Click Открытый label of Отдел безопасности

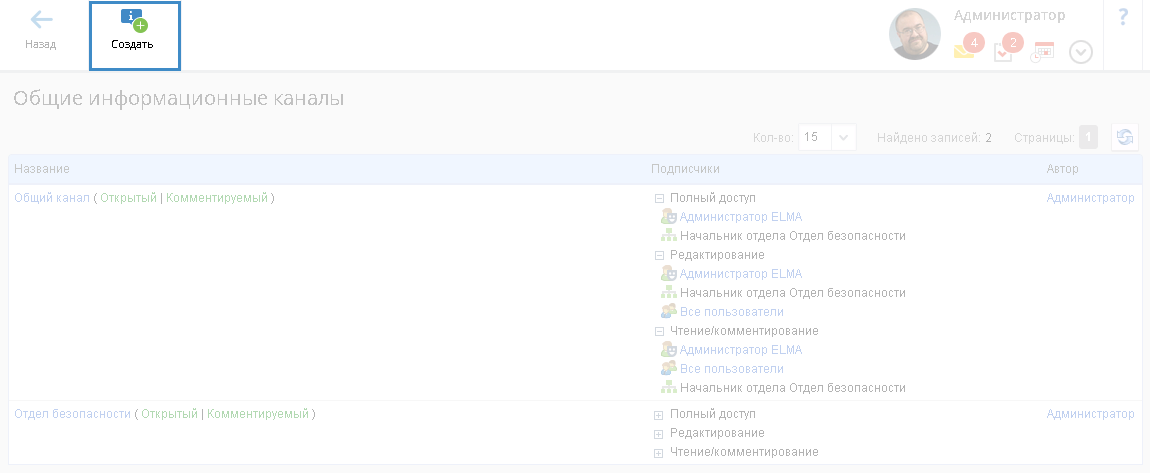pyautogui.click(x=169, y=414)
